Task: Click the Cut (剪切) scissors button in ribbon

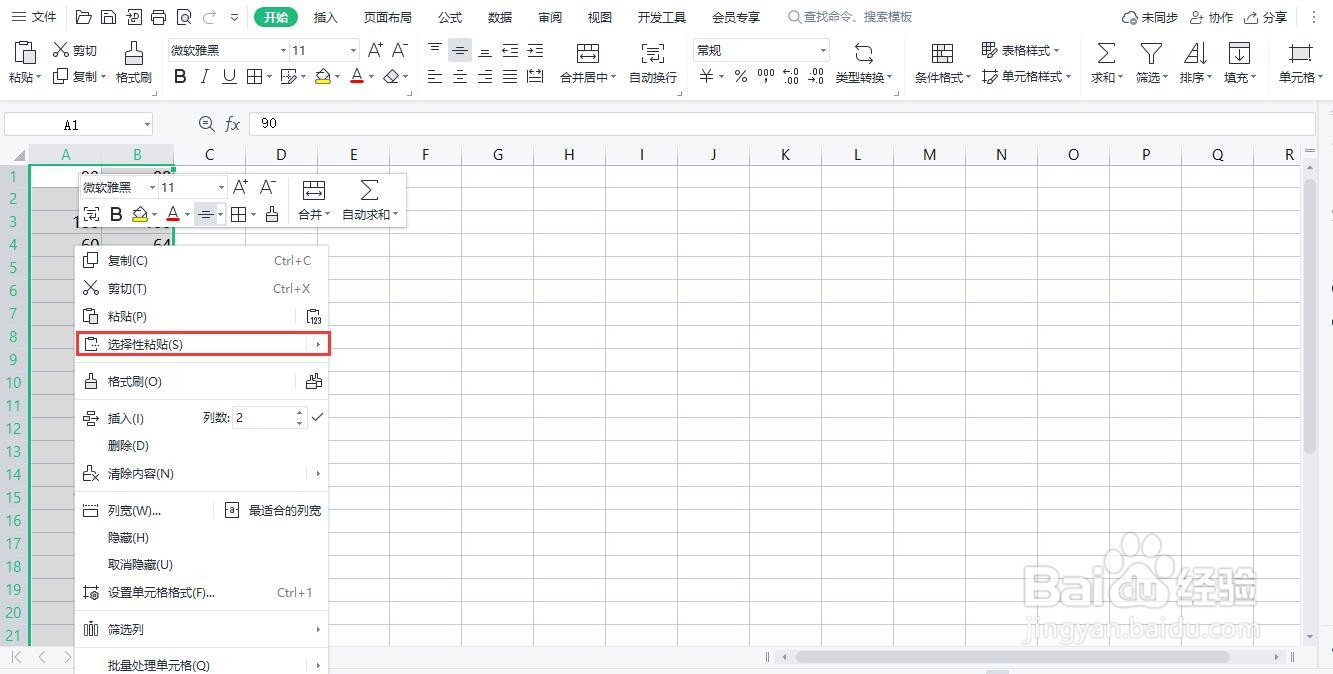Action: click(x=75, y=50)
